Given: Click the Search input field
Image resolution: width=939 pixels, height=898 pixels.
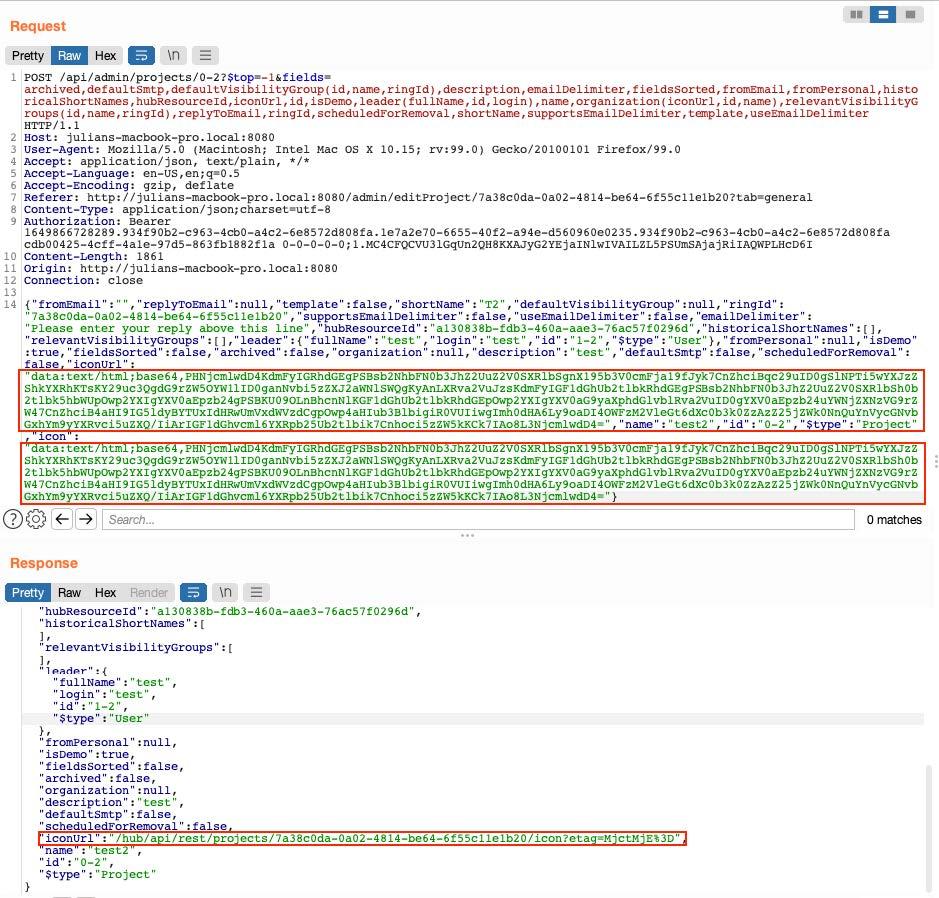Looking at the screenshot, I should tap(478, 519).
